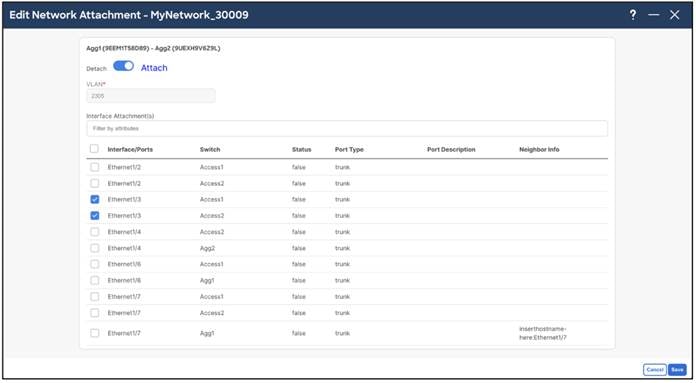The height and width of the screenshot is (383, 696).
Task: Click the Interface Attachment(s) label
Action: point(120,116)
